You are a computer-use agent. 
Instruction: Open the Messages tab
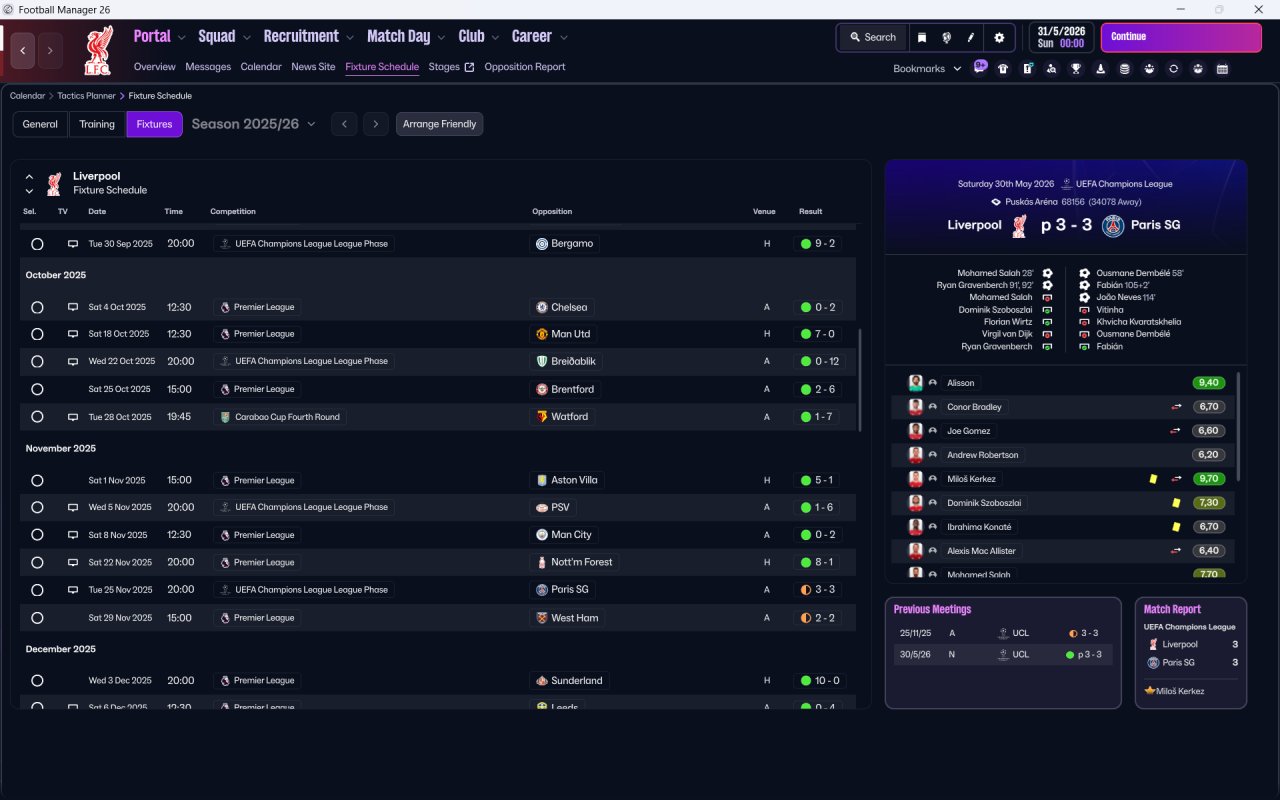click(x=208, y=67)
